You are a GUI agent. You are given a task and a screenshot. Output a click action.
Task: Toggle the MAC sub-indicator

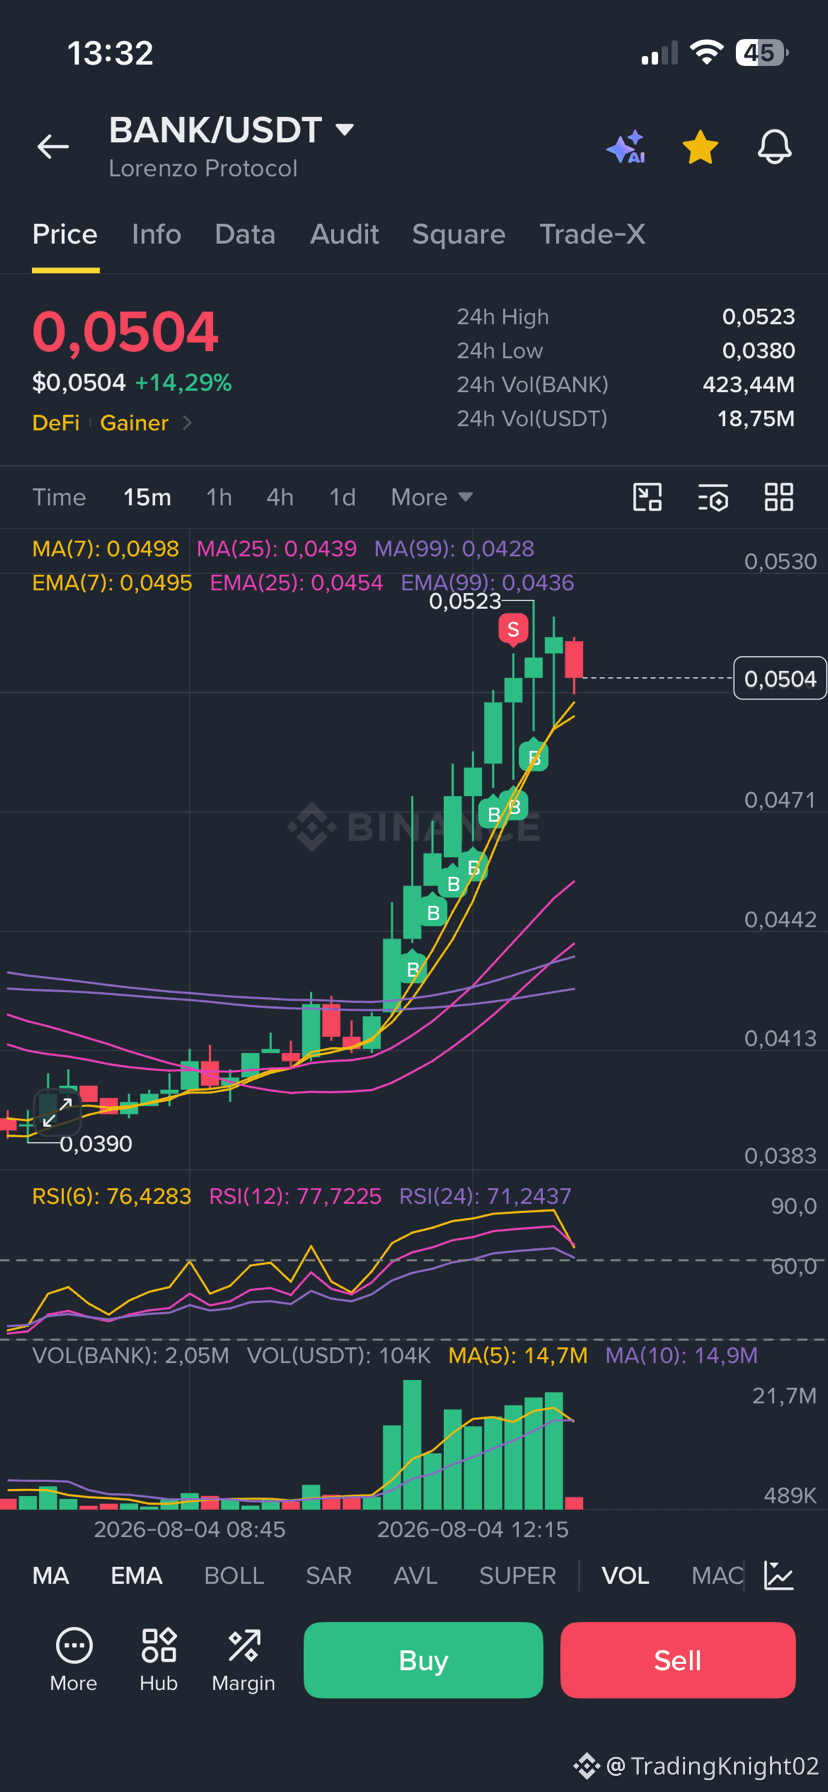(717, 1576)
